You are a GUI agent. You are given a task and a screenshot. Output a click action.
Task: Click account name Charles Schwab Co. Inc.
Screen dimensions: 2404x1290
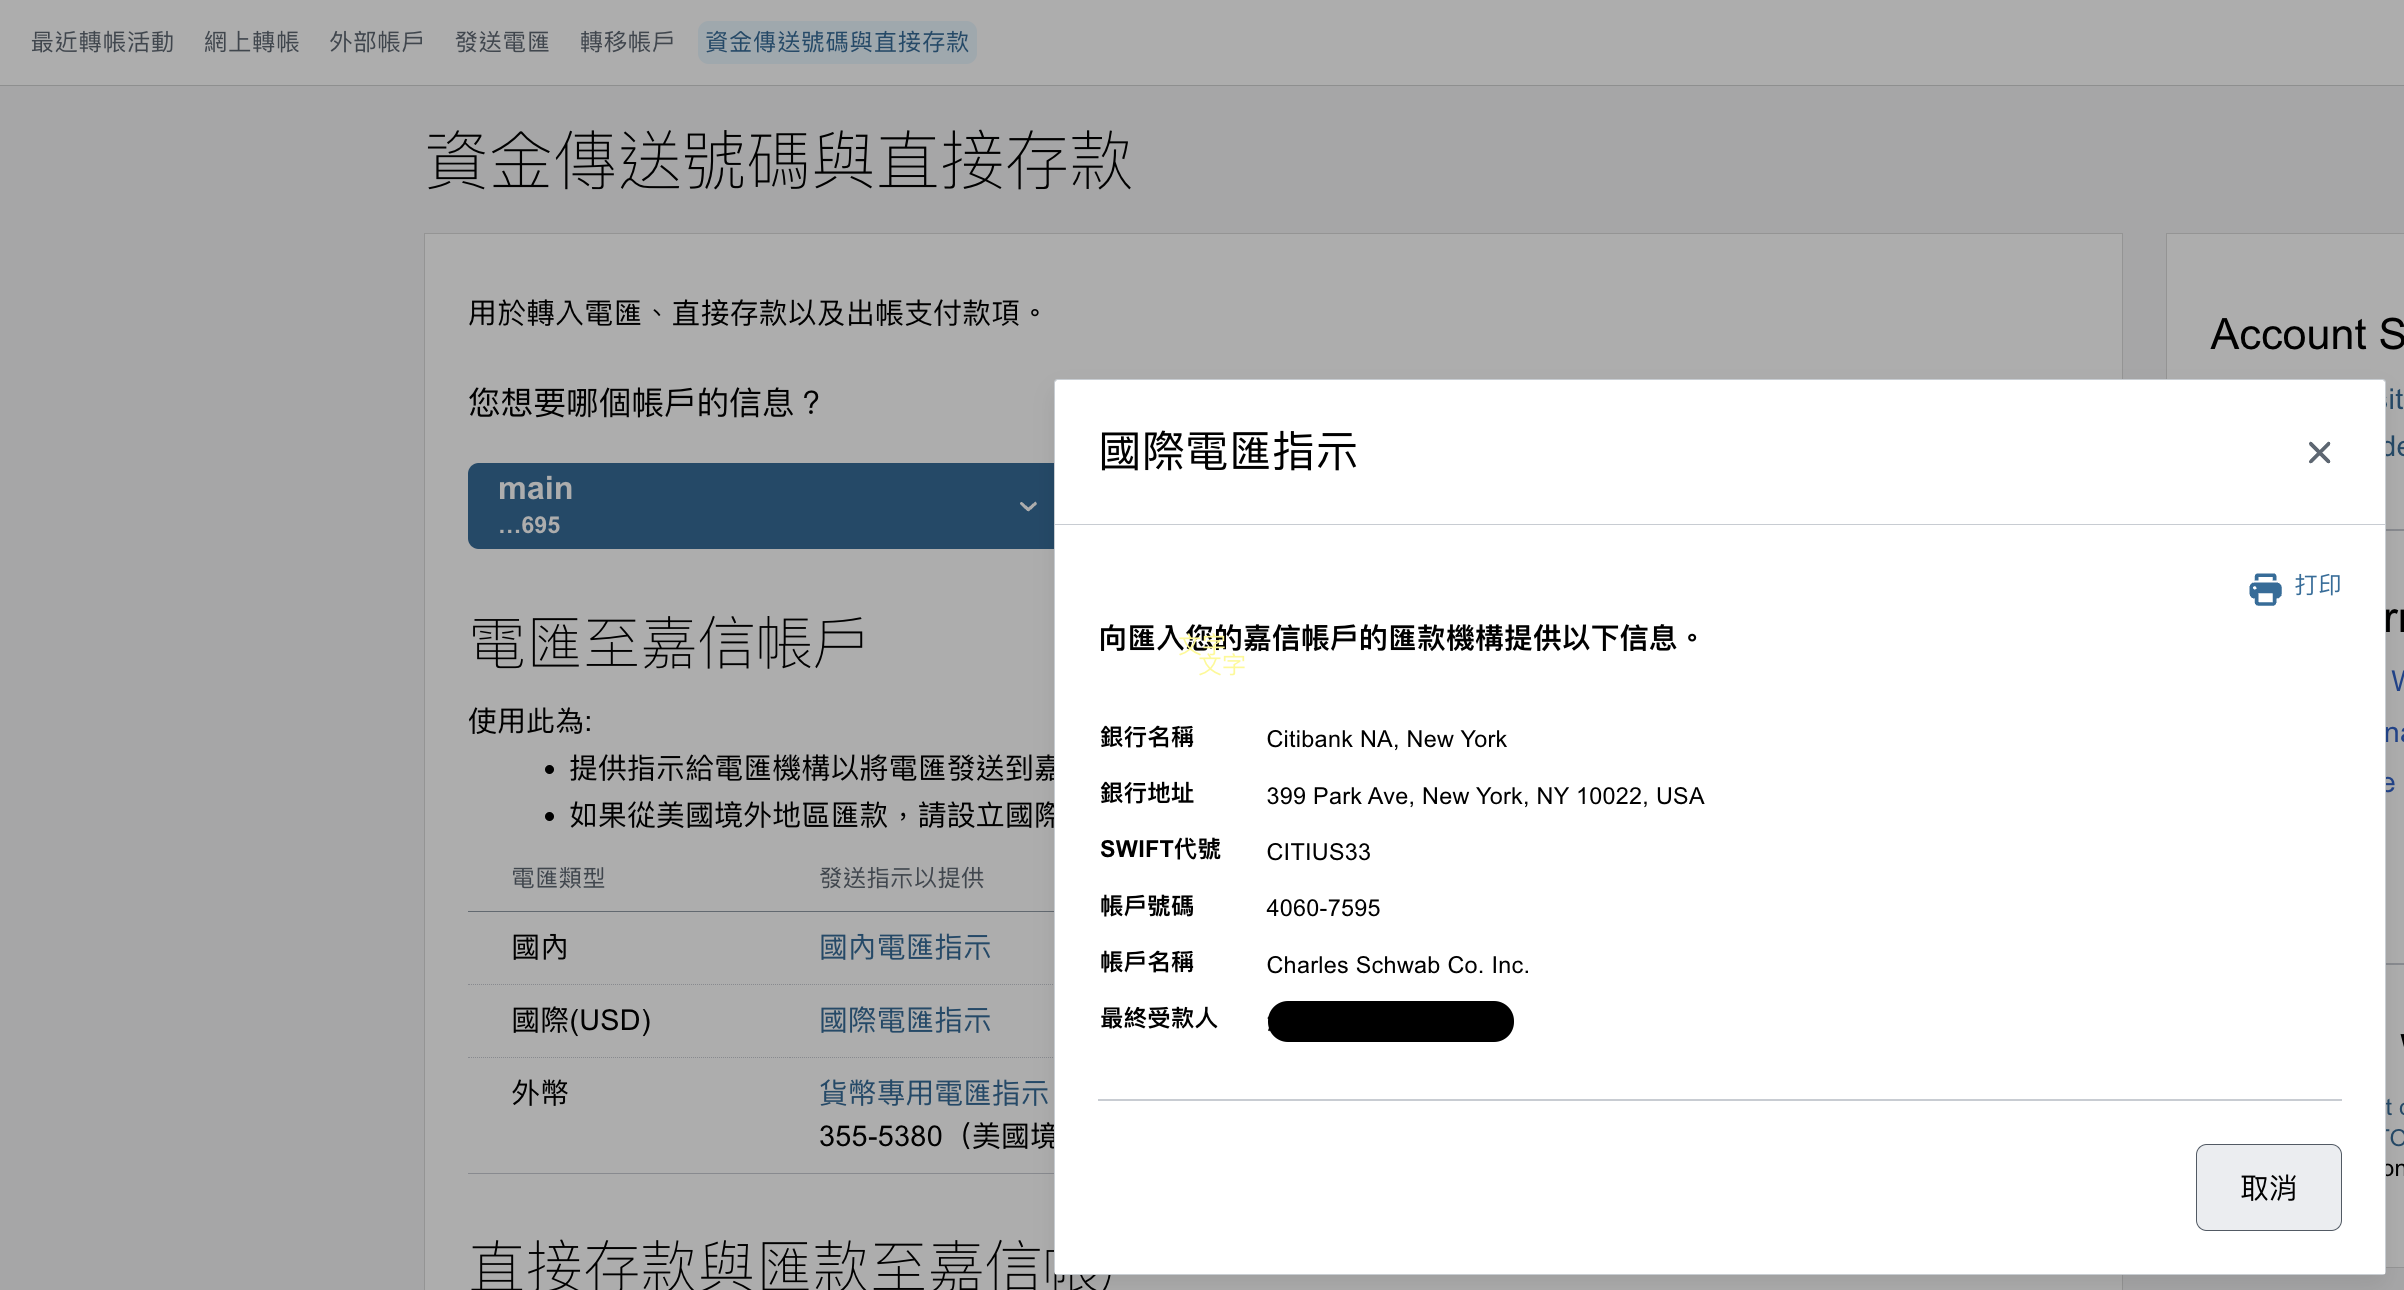coord(1398,964)
